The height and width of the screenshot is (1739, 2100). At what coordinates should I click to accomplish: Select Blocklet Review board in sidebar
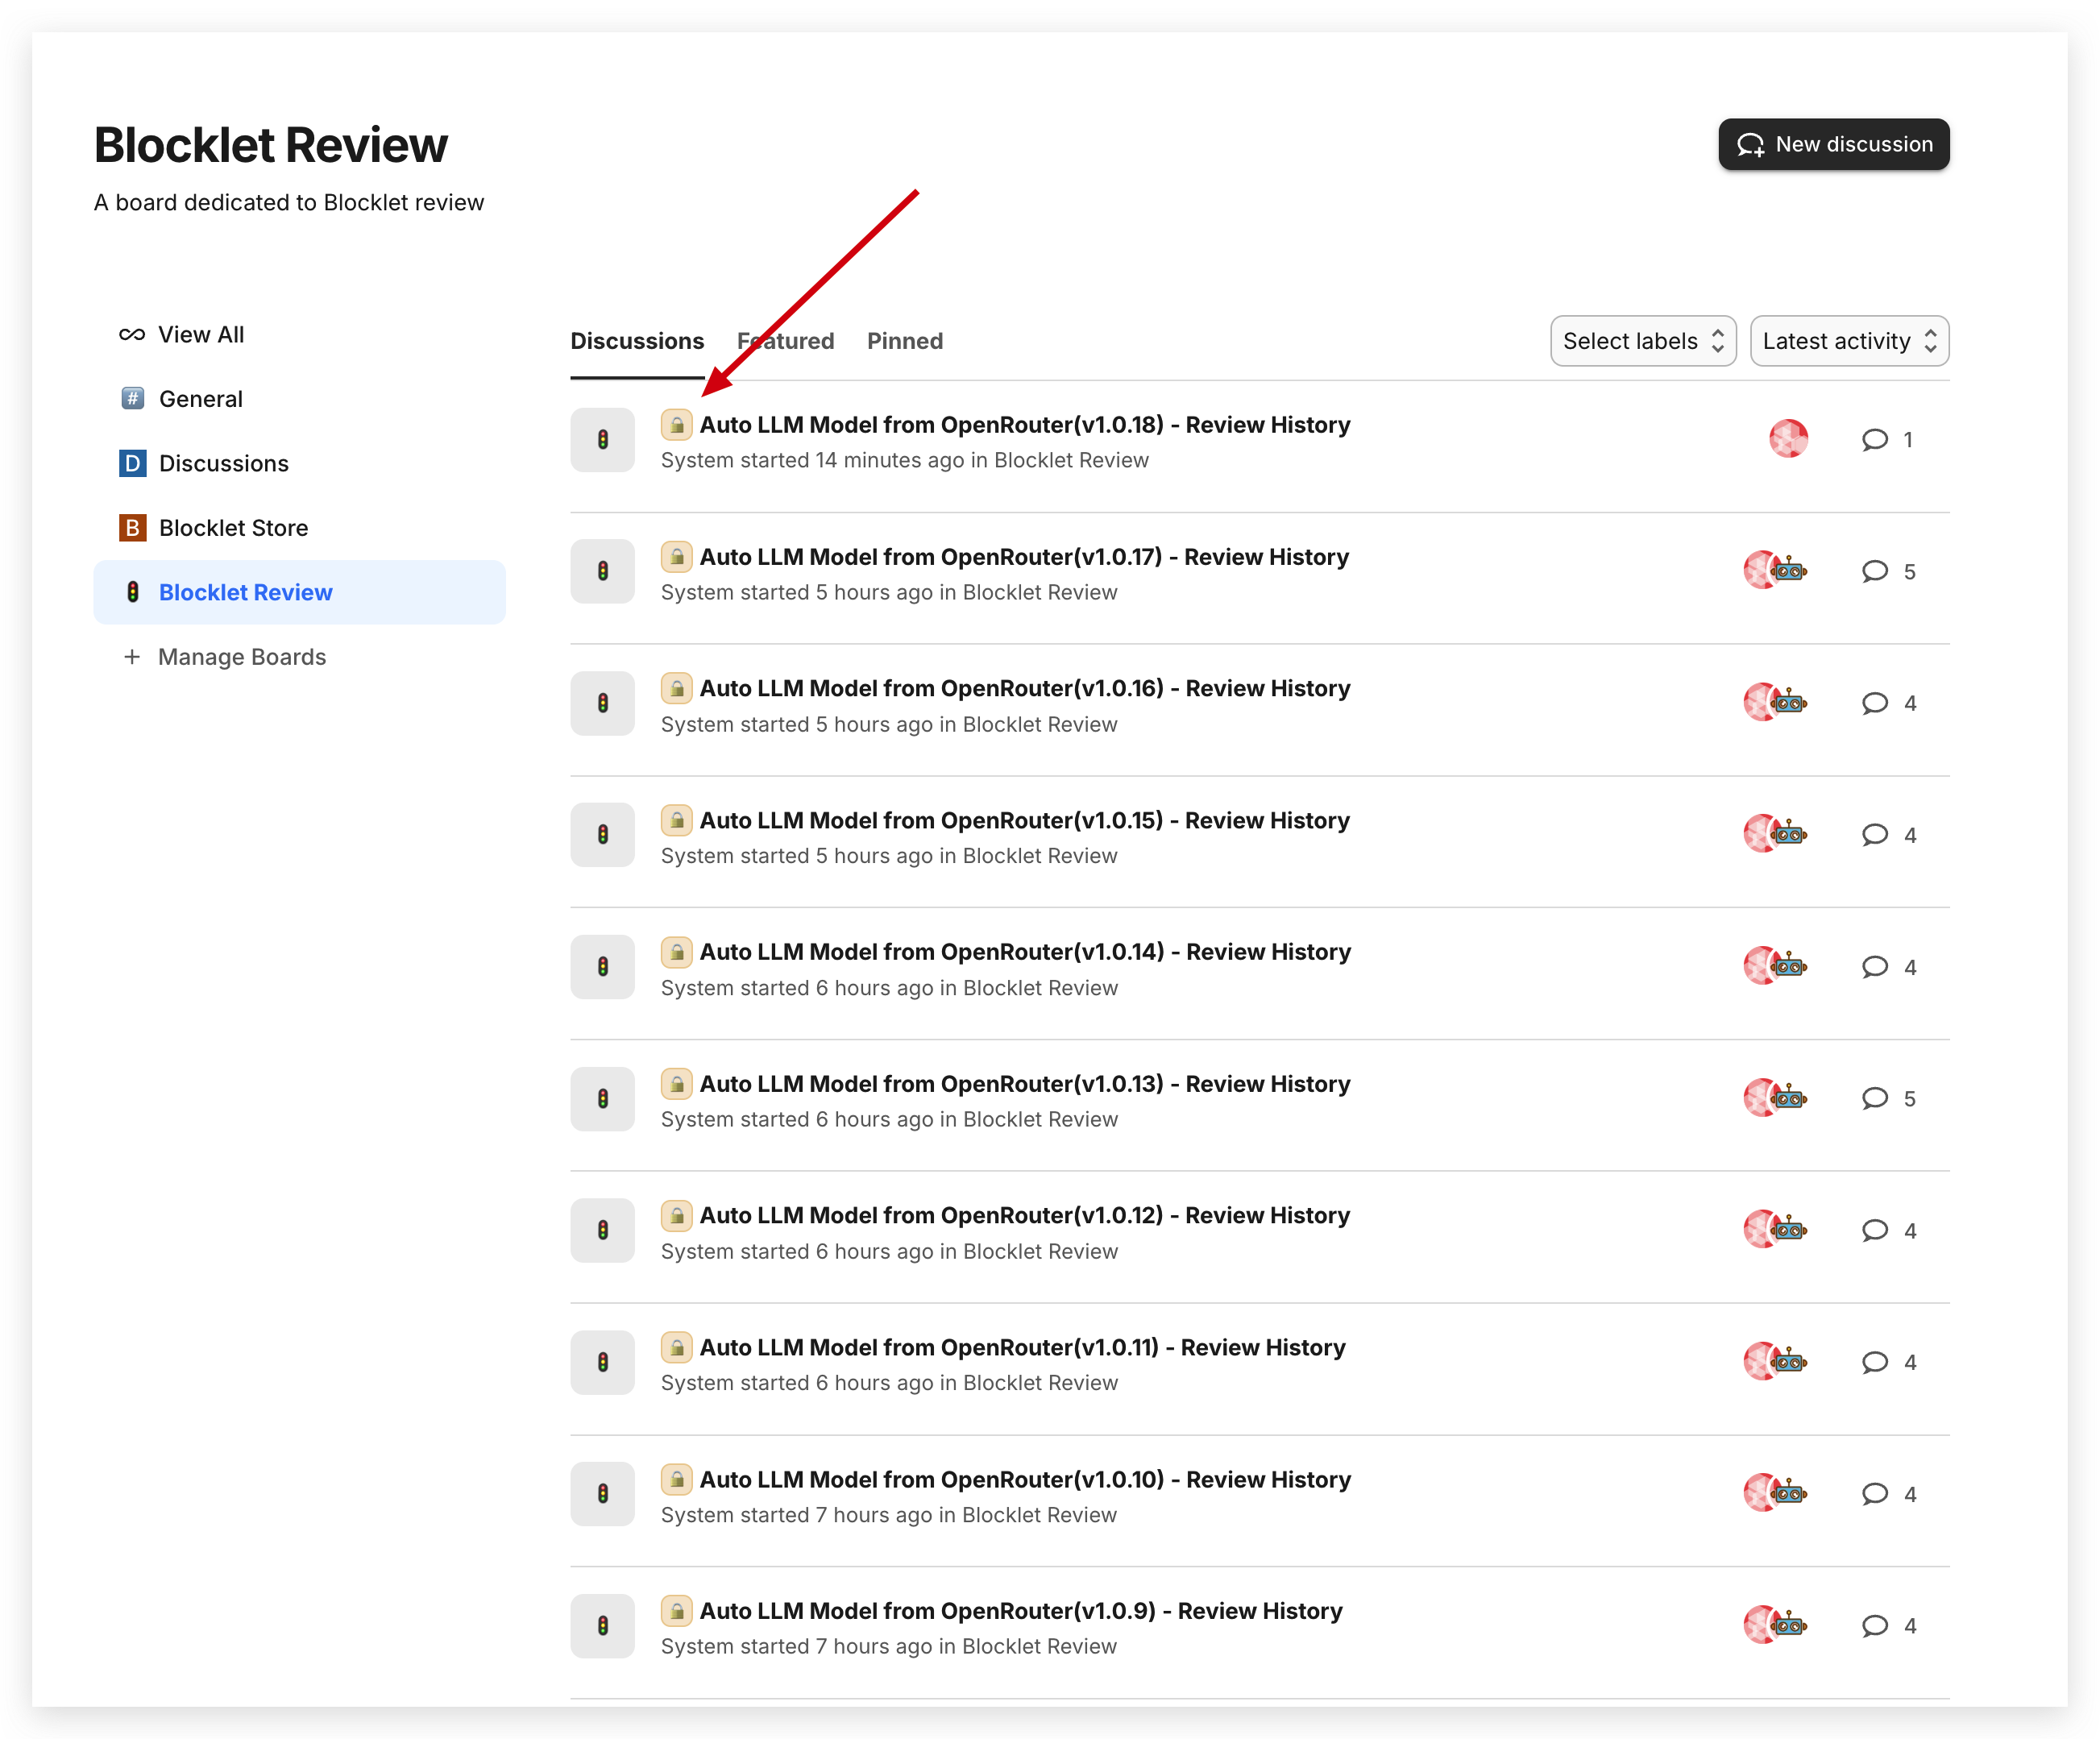click(245, 592)
